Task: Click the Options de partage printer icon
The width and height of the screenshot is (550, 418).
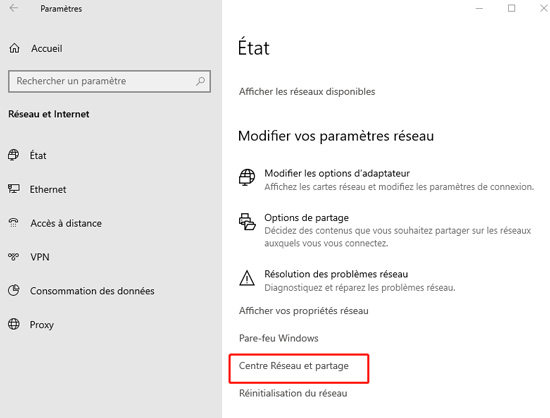Action: pos(247,221)
